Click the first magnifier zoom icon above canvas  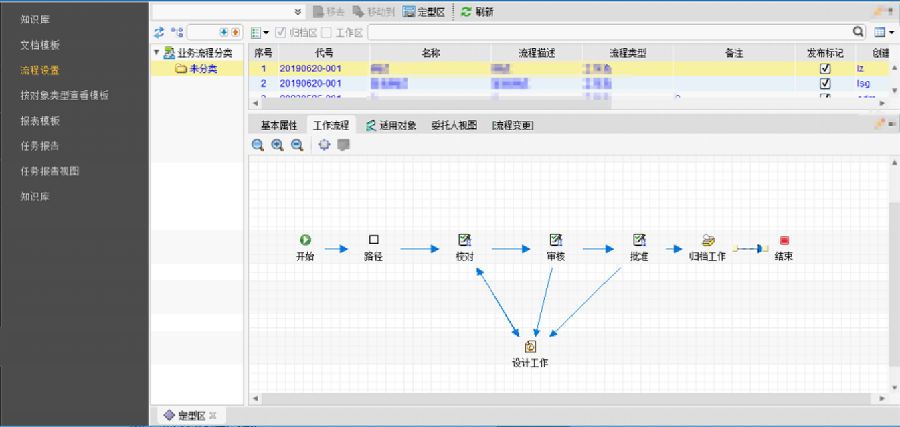click(x=258, y=145)
